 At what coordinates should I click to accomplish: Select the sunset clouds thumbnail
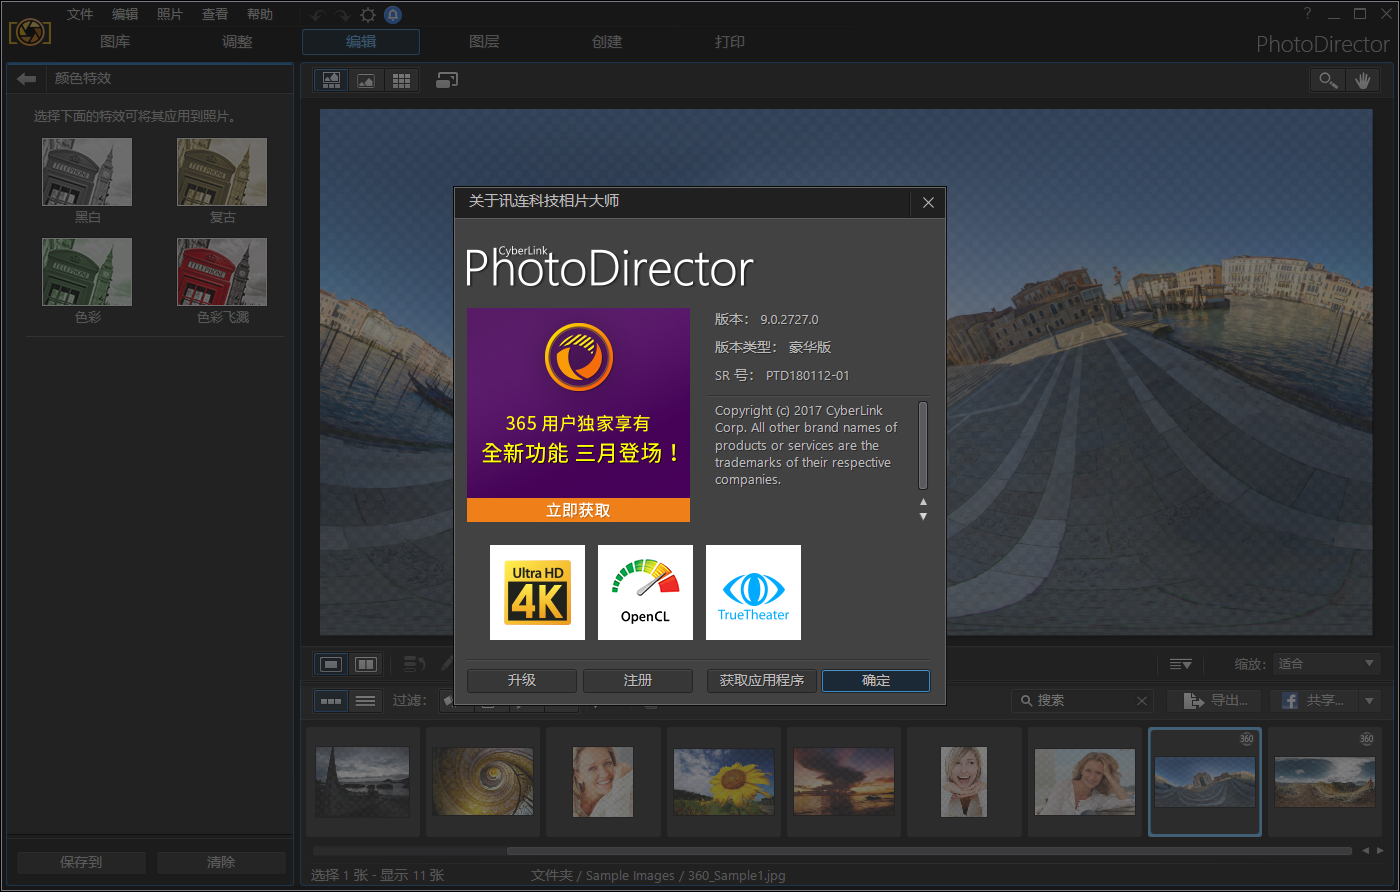(844, 782)
